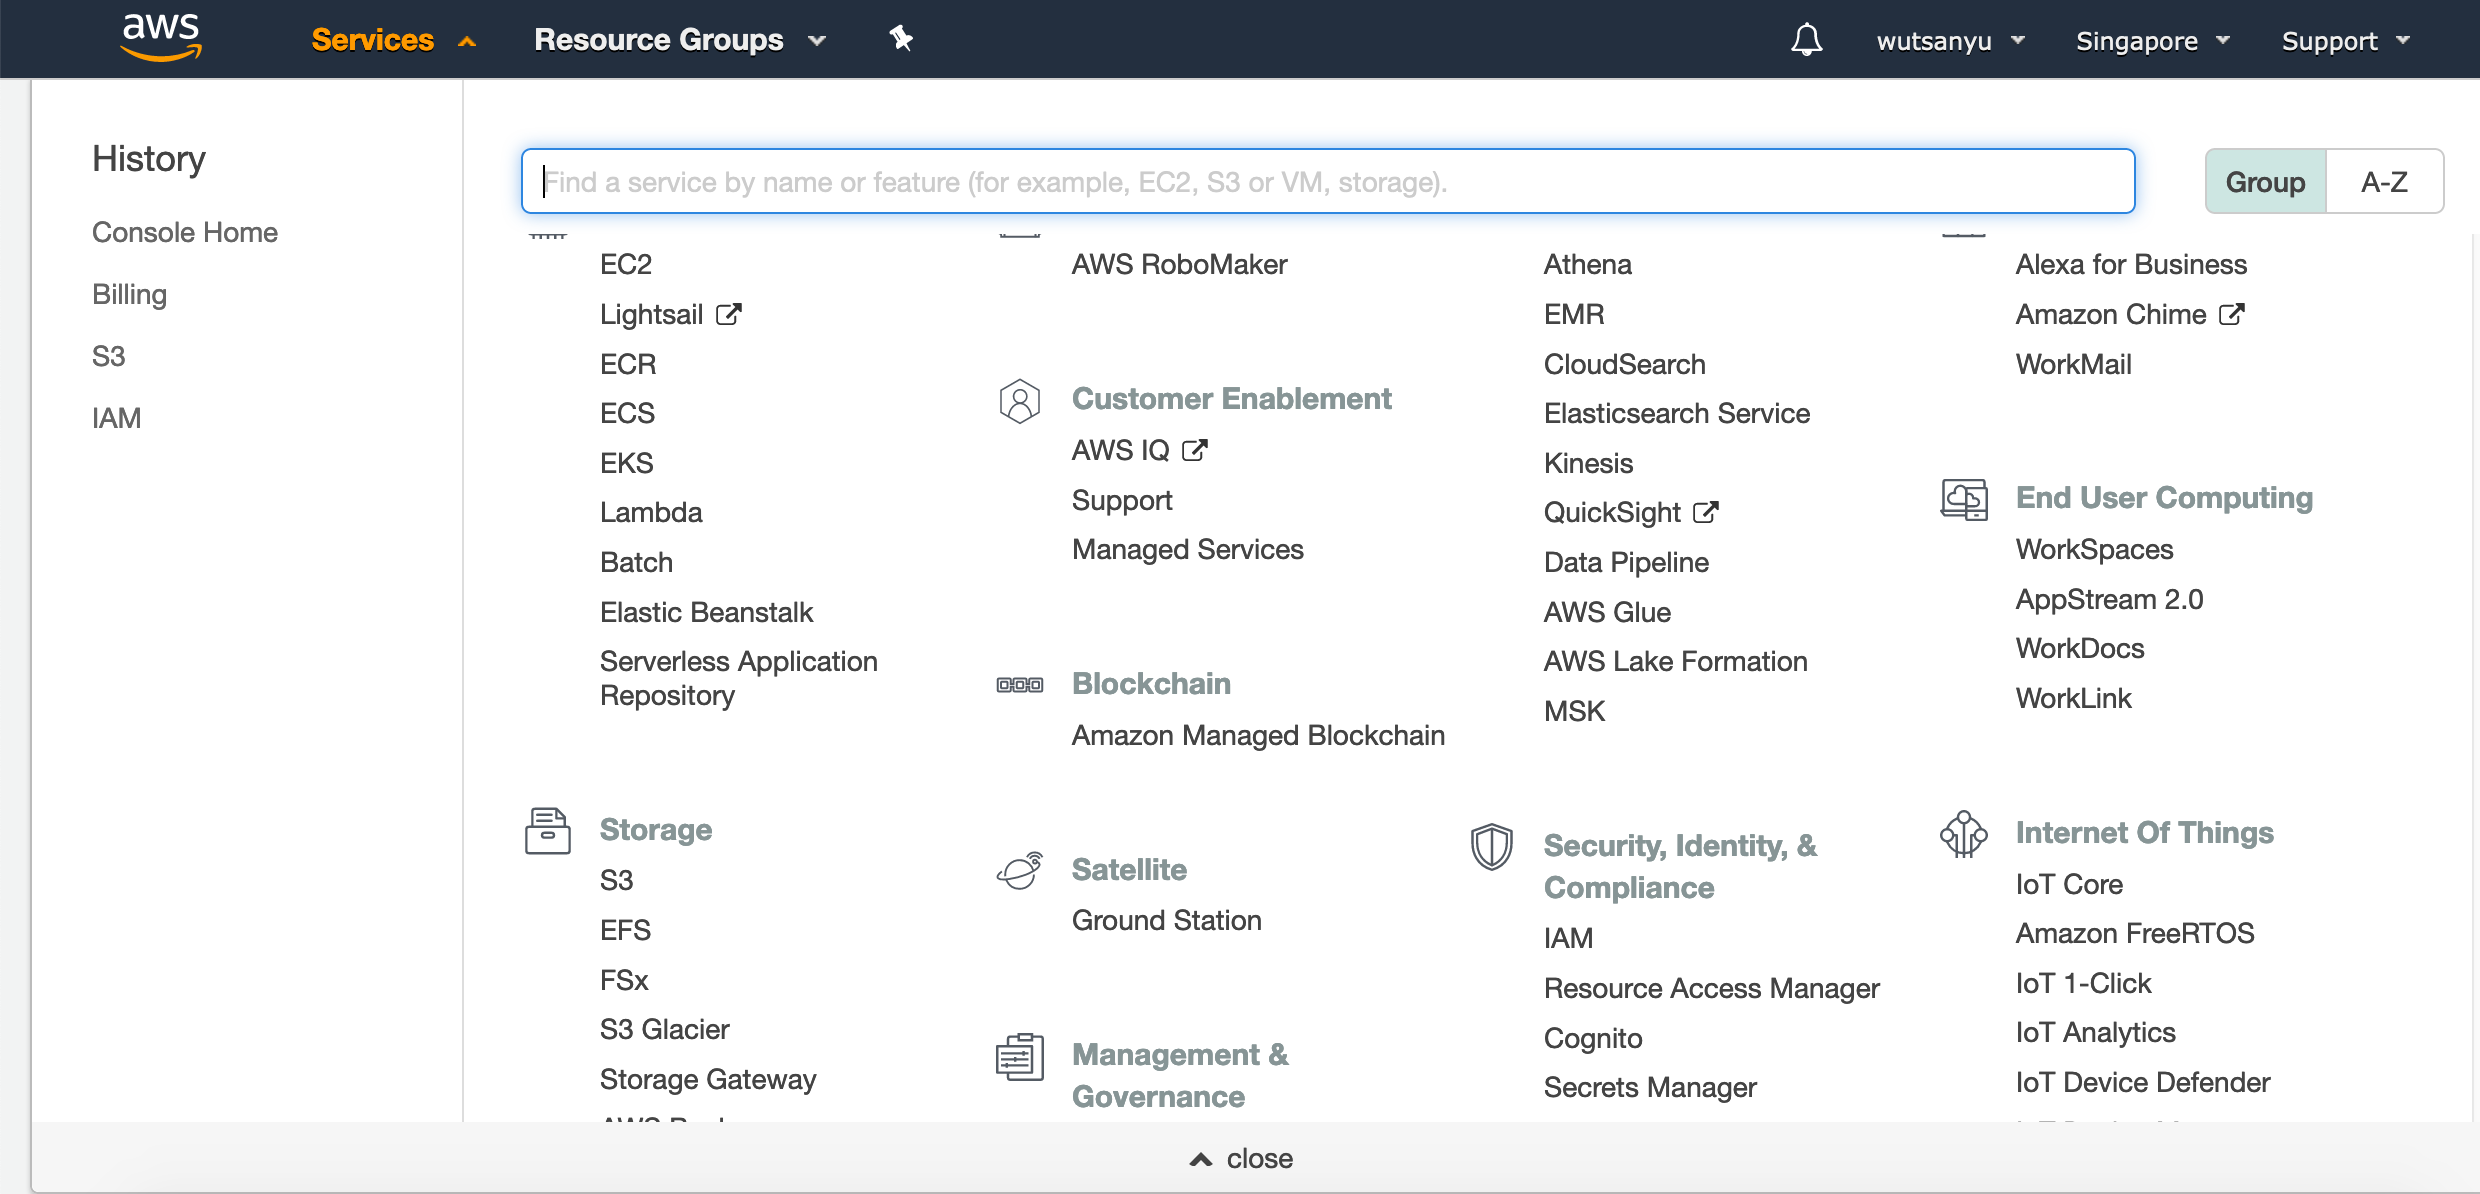This screenshot has height=1194, width=2480.
Task: Open Resource Access Manager
Action: pos(1712,988)
